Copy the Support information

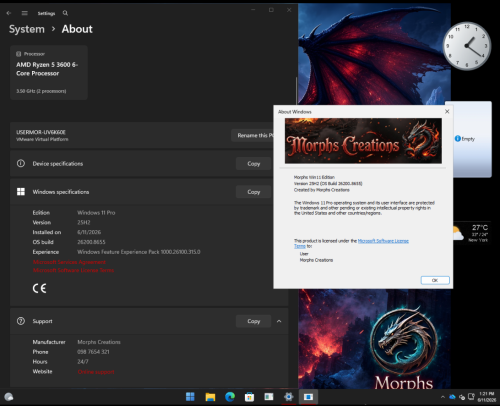click(x=254, y=321)
